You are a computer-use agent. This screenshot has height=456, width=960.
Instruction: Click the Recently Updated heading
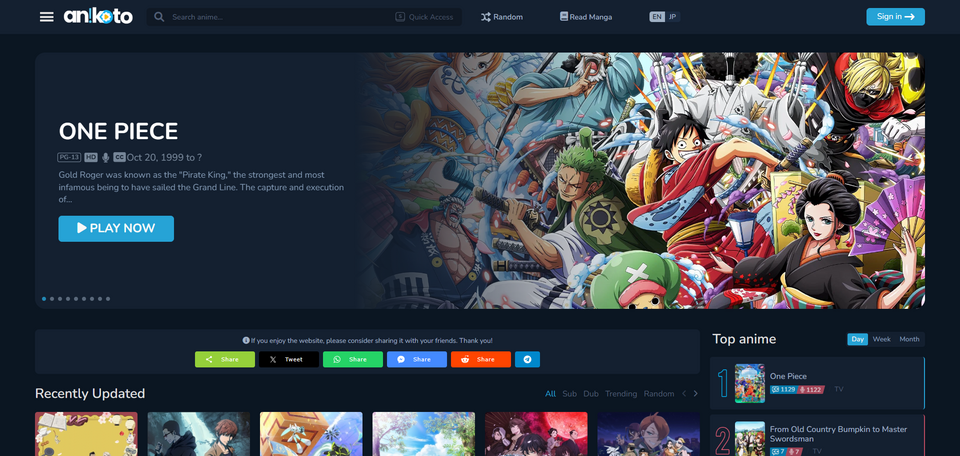[x=90, y=394]
